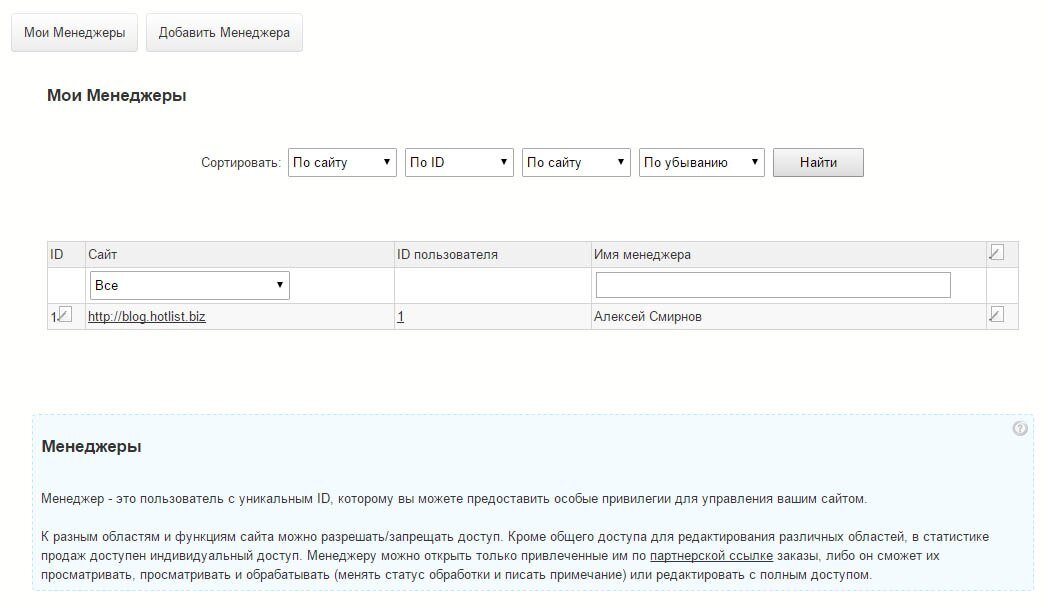
Task: Click the Сайт column header
Action: click(x=103, y=255)
